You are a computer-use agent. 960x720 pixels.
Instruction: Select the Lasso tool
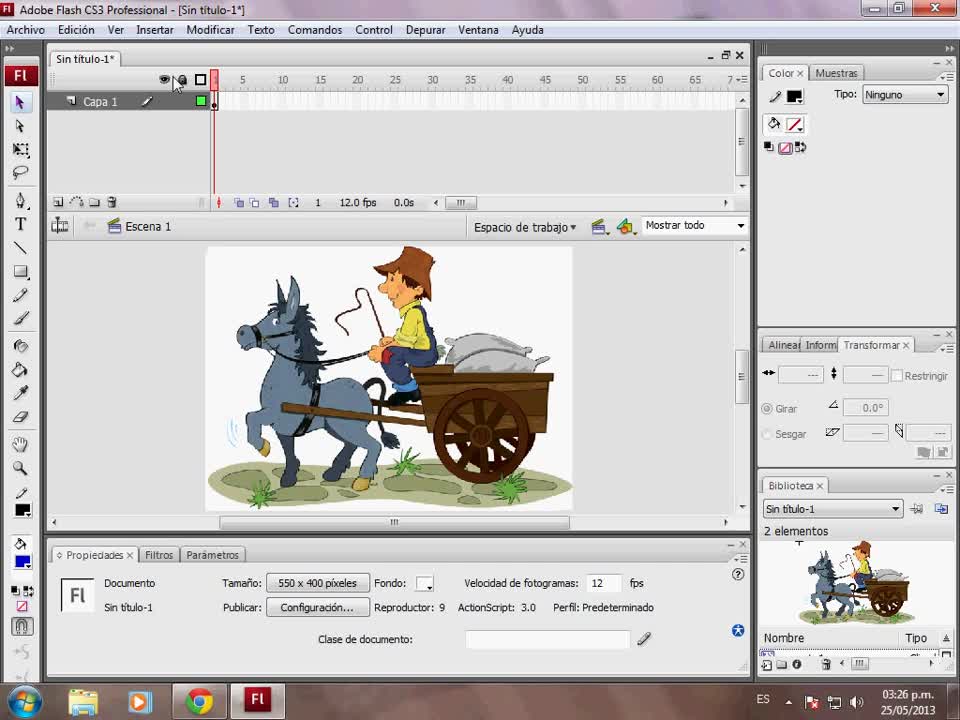coord(20,173)
